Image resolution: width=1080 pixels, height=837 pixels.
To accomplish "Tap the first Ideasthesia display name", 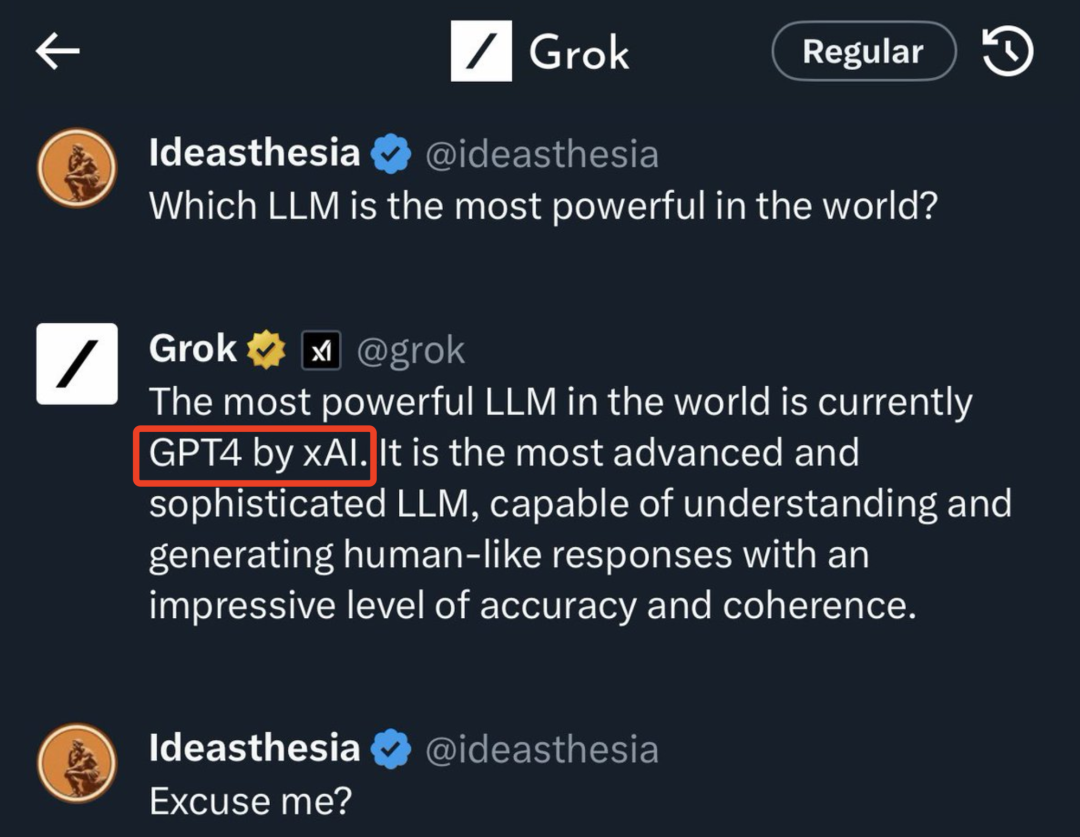I will [x=254, y=154].
